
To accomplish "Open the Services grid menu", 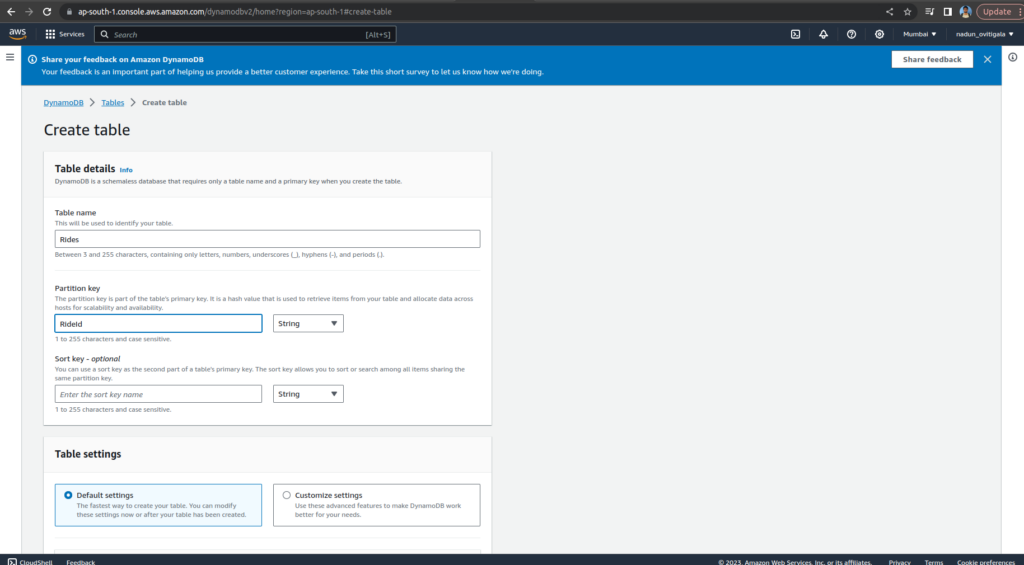I will (x=65, y=34).
